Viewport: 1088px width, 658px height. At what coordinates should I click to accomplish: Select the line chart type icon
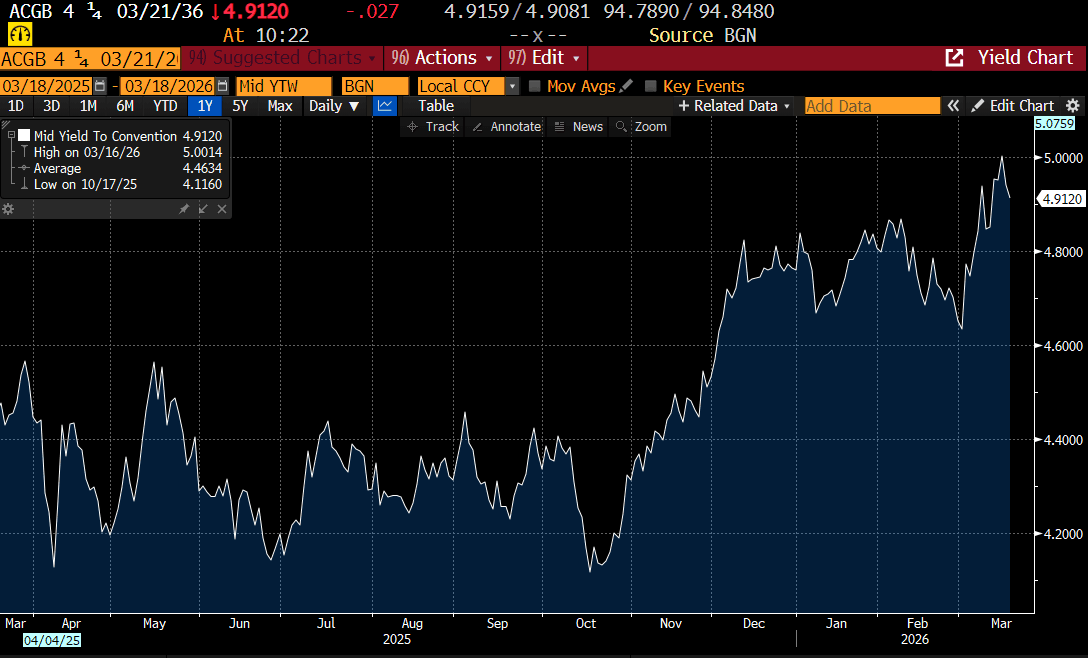385,106
